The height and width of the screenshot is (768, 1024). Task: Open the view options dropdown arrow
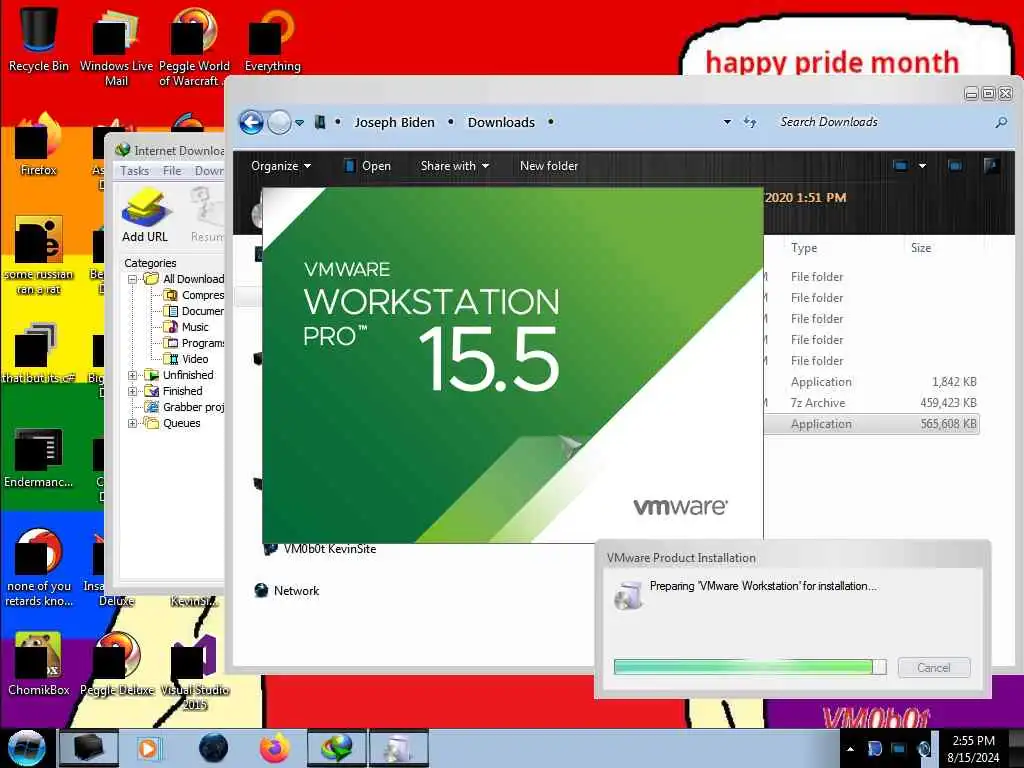click(x=922, y=166)
